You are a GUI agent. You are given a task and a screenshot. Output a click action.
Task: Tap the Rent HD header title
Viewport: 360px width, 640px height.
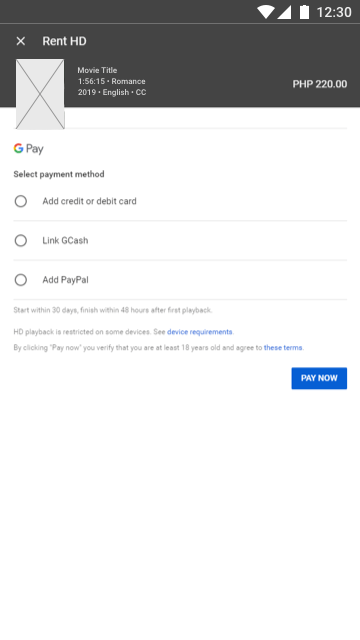[x=64, y=41]
